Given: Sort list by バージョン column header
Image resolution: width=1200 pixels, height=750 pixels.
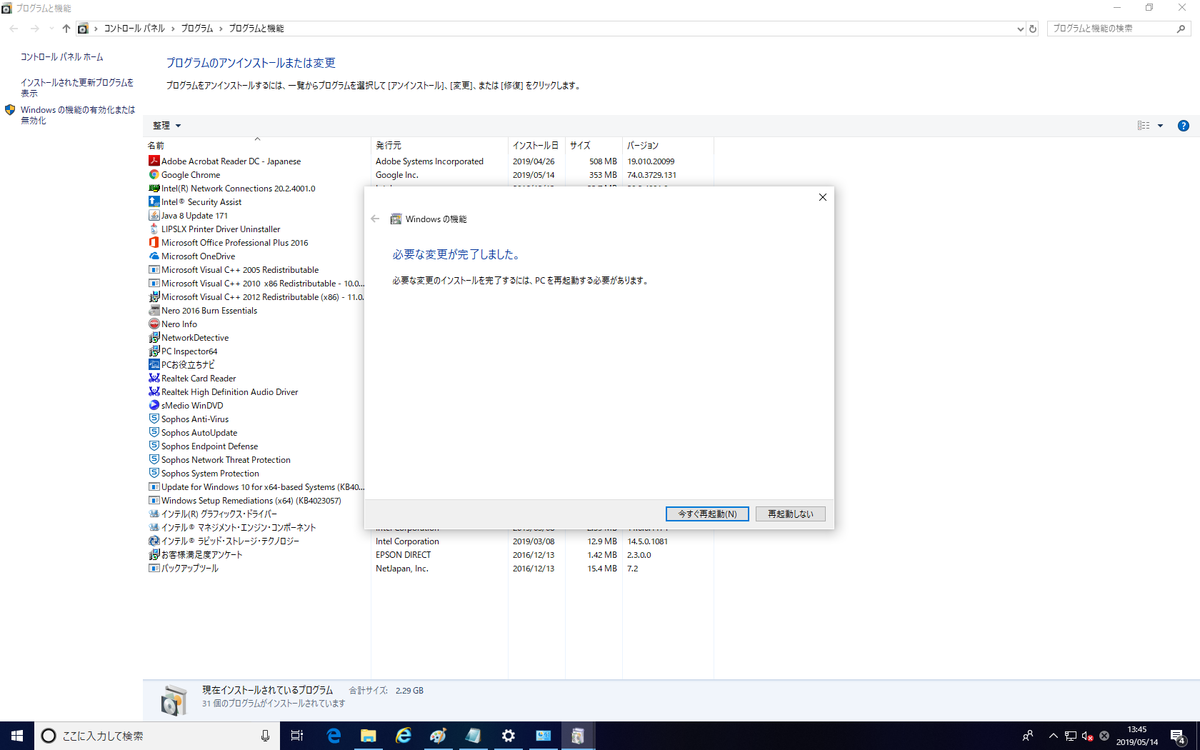Looking at the screenshot, I should pos(667,146).
